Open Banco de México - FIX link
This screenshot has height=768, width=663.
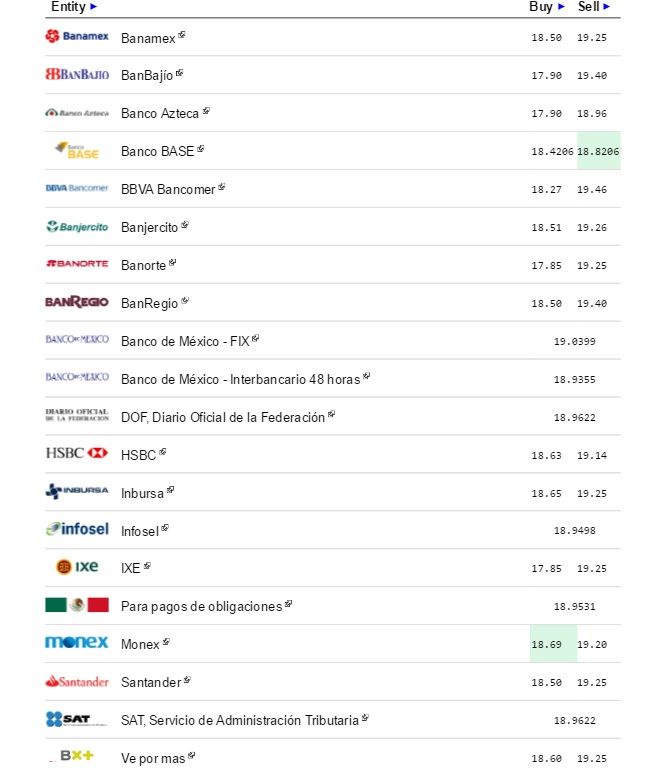[185, 341]
